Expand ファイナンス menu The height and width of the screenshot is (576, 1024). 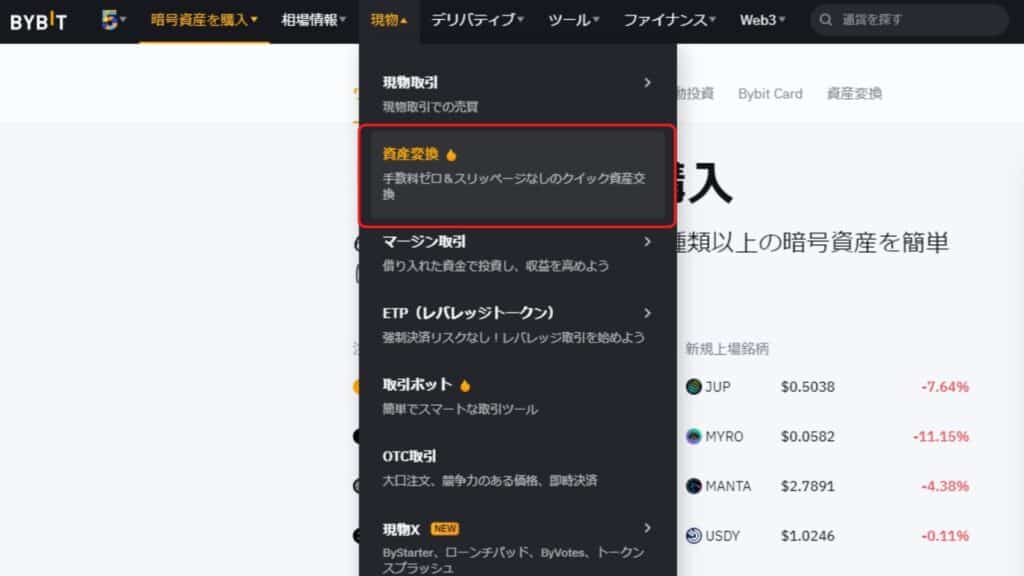click(x=669, y=20)
